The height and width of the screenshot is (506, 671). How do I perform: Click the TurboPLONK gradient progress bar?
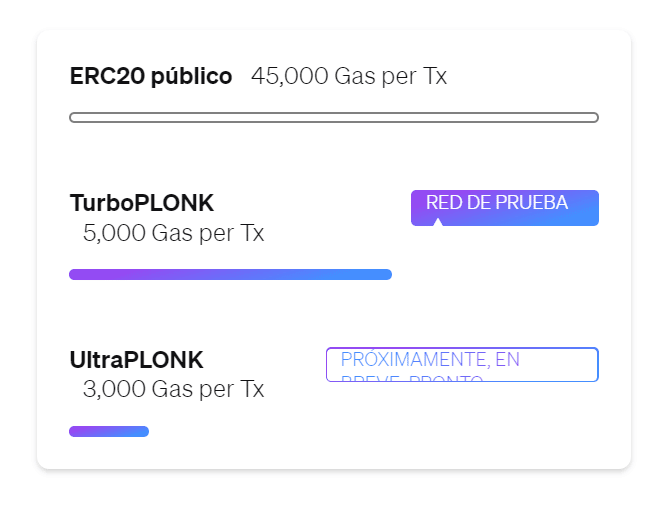tap(230, 274)
